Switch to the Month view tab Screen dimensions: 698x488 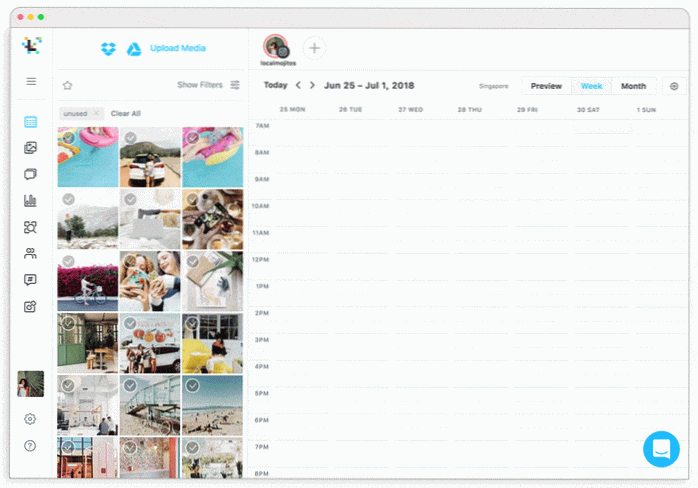click(633, 86)
